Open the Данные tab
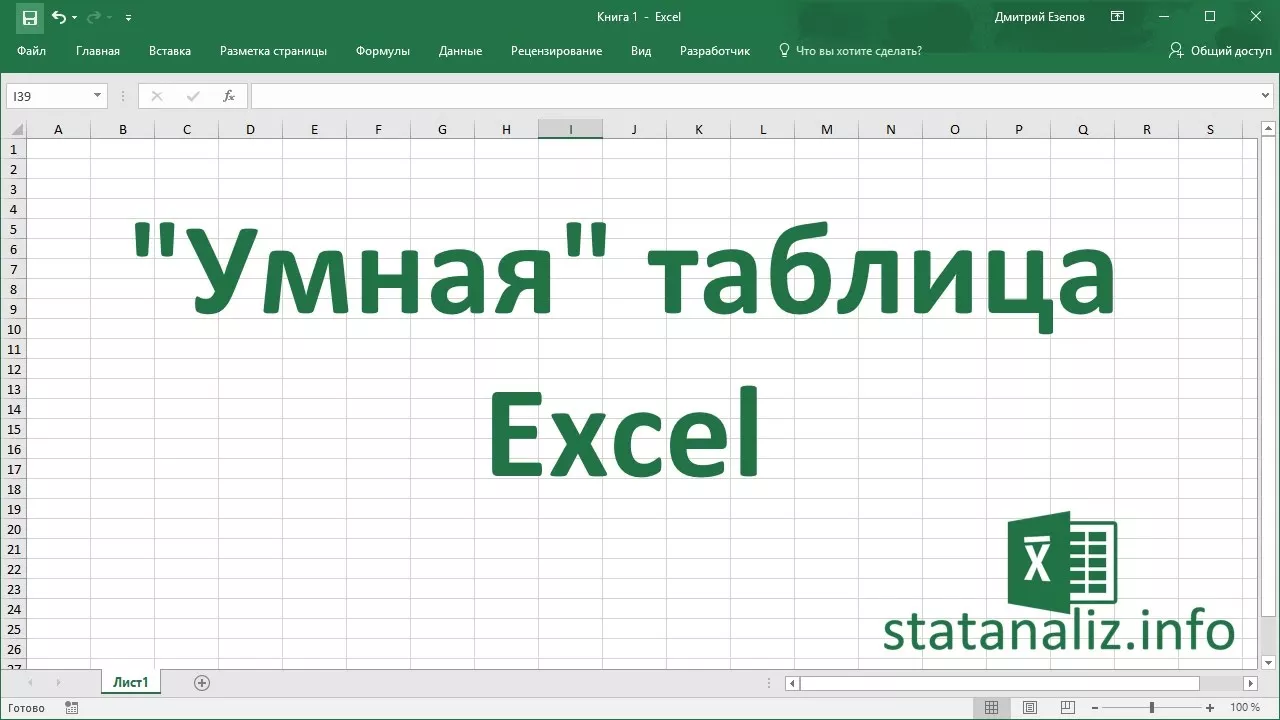This screenshot has width=1280, height=720. [460, 51]
